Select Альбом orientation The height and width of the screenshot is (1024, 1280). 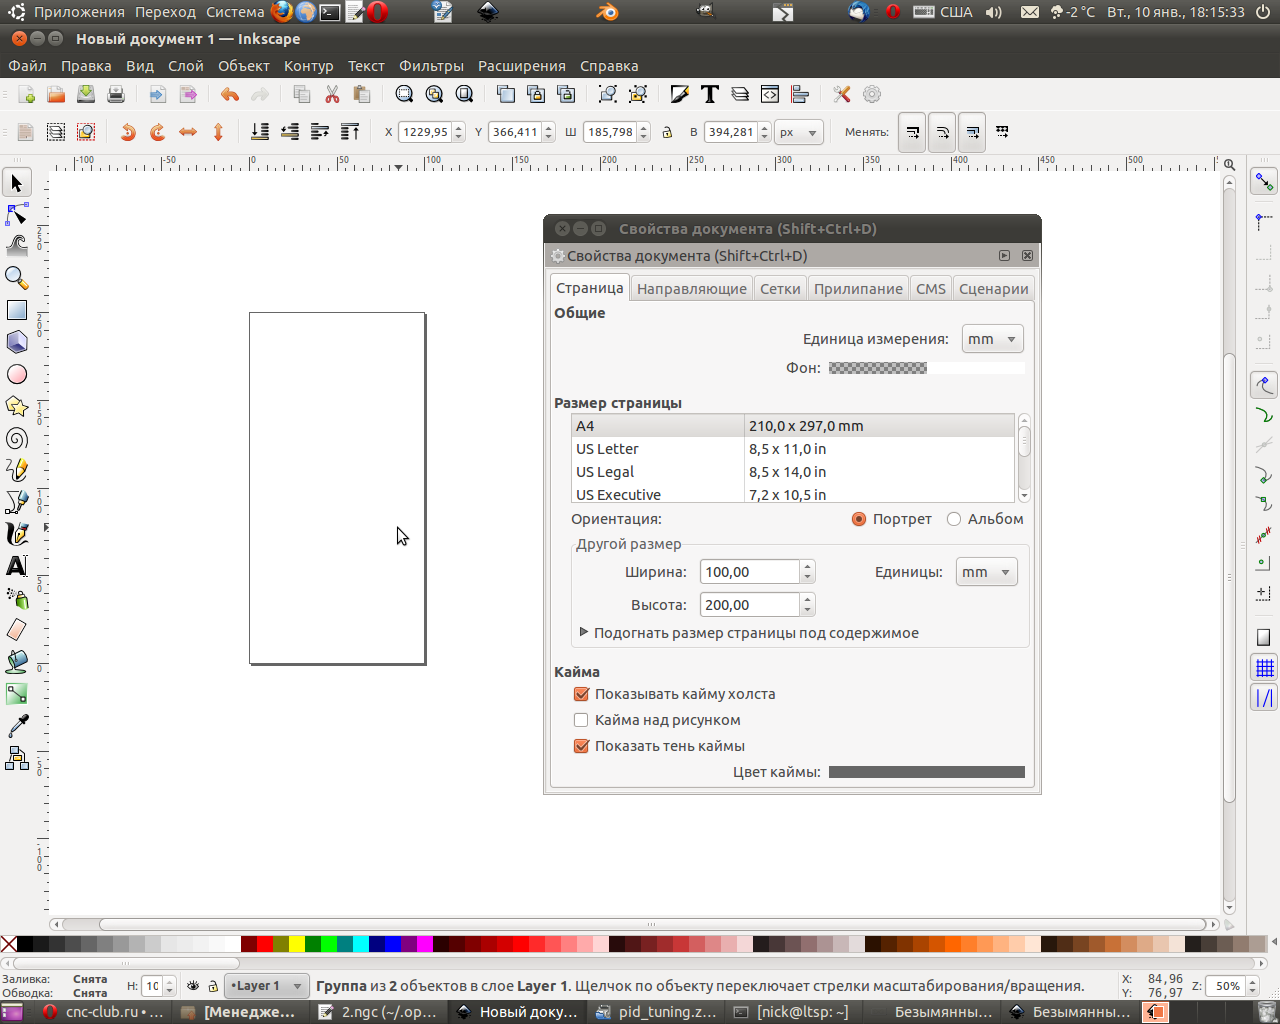[x=985, y=519]
